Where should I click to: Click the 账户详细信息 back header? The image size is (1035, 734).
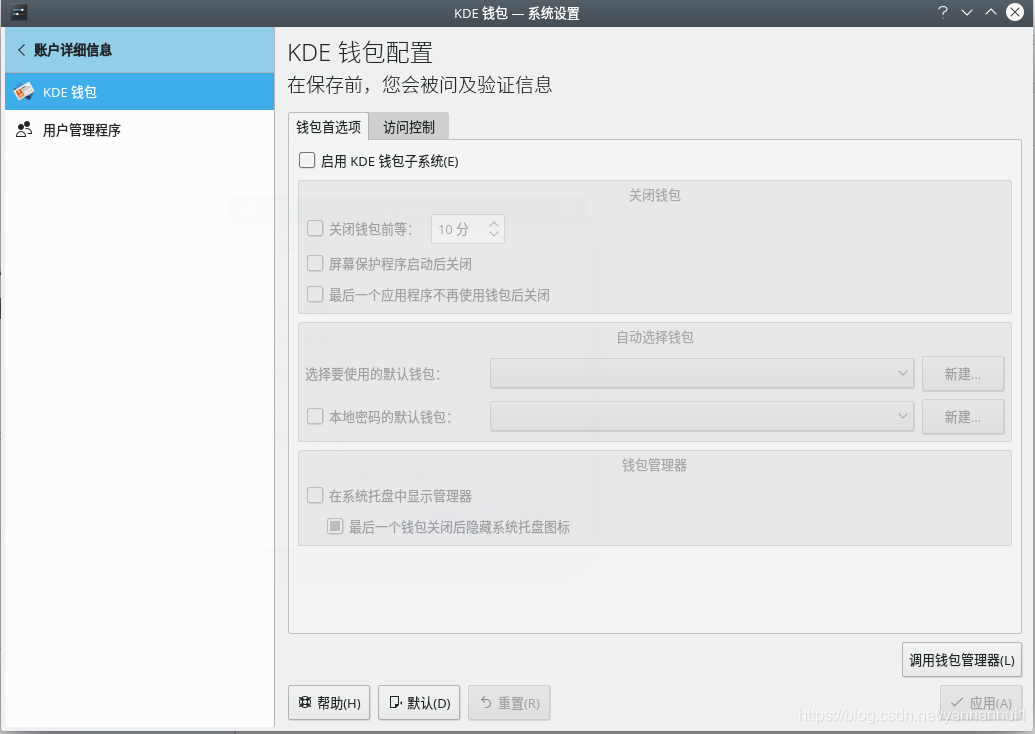coord(139,50)
